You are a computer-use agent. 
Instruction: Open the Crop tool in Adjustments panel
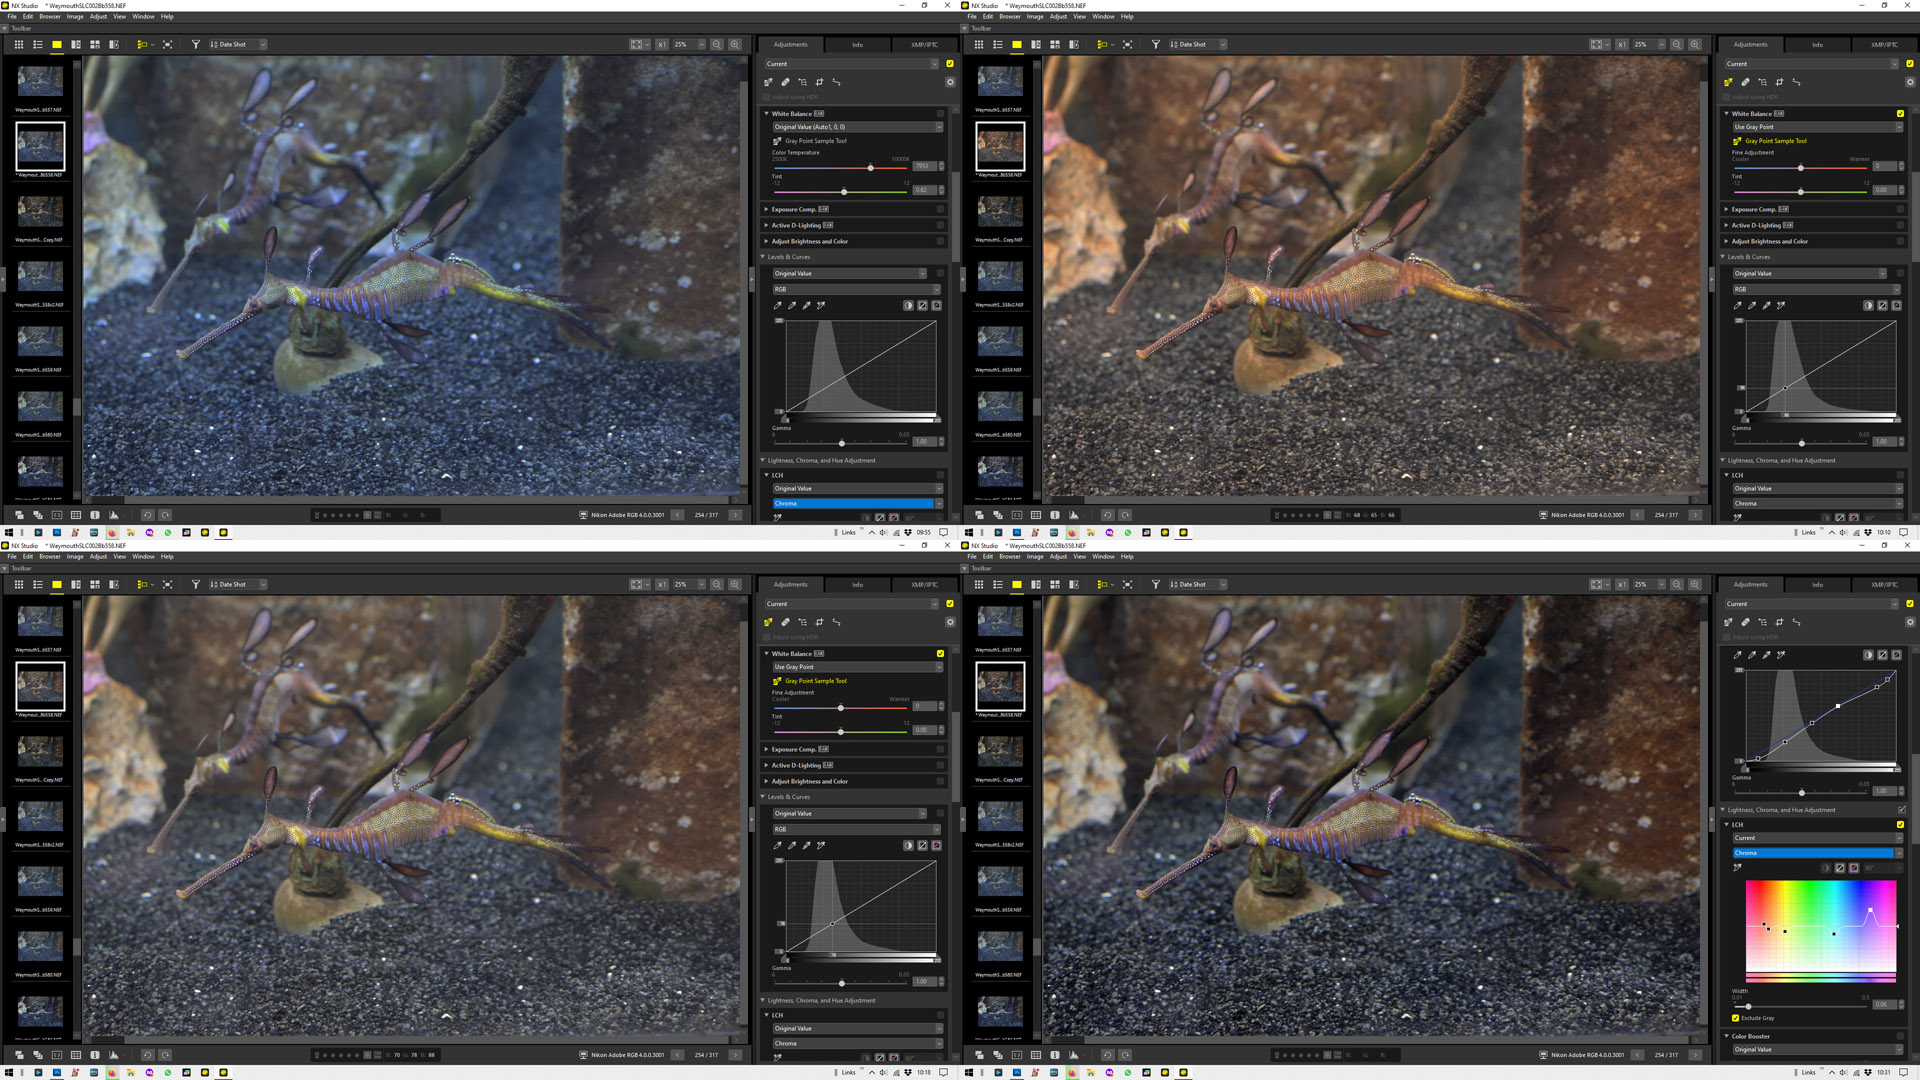click(x=821, y=82)
